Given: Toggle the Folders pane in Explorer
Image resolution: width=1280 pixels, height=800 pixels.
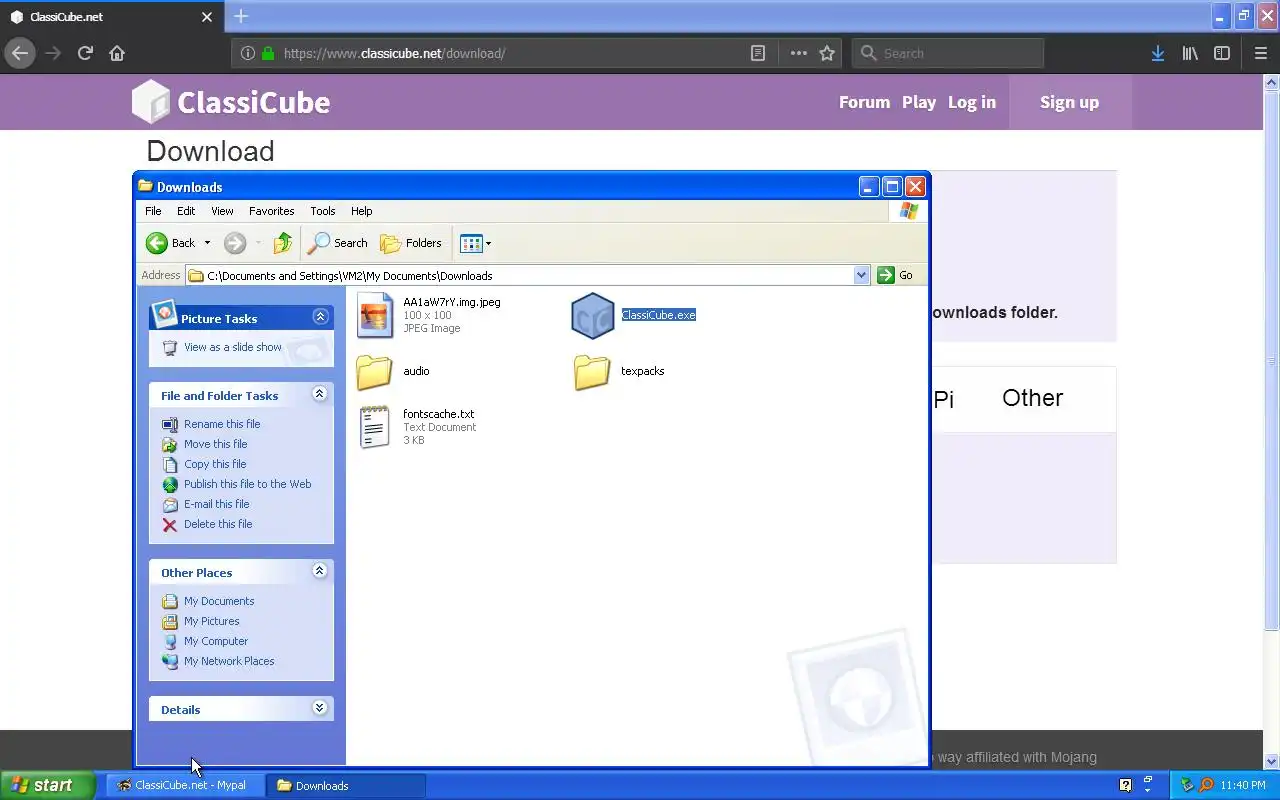Looking at the screenshot, I should [x=411, y=243].
